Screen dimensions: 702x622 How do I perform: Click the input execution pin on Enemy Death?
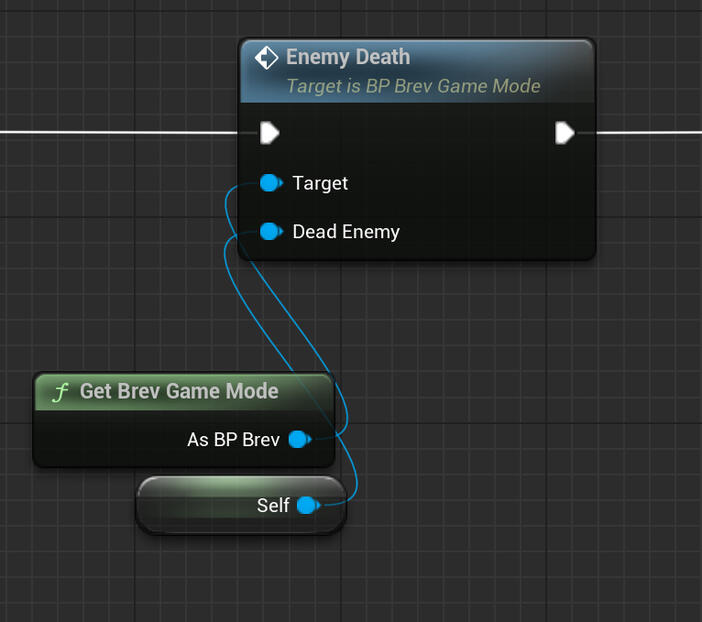269,133
